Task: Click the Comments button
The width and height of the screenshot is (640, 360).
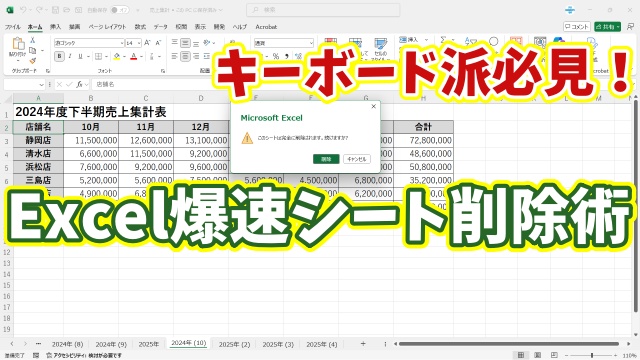Action: pyautogui.click(x=577, y=27)
